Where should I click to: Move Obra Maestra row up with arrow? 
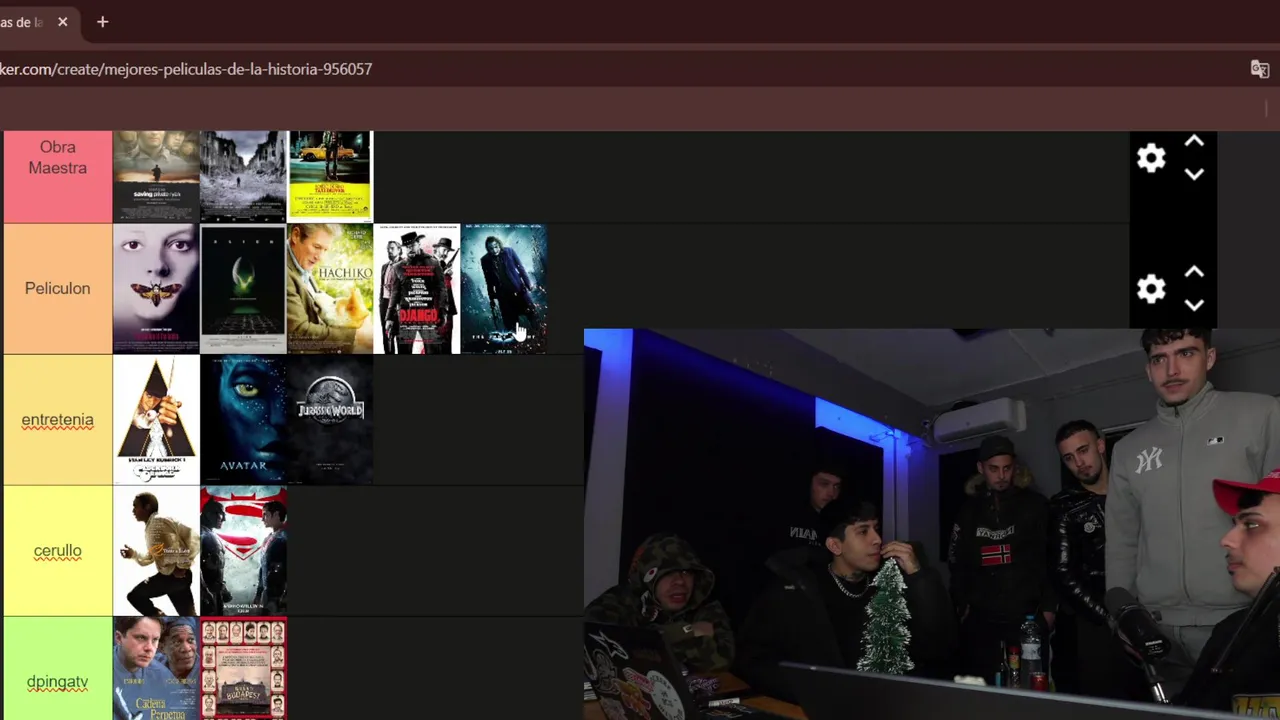[1194, 142]
